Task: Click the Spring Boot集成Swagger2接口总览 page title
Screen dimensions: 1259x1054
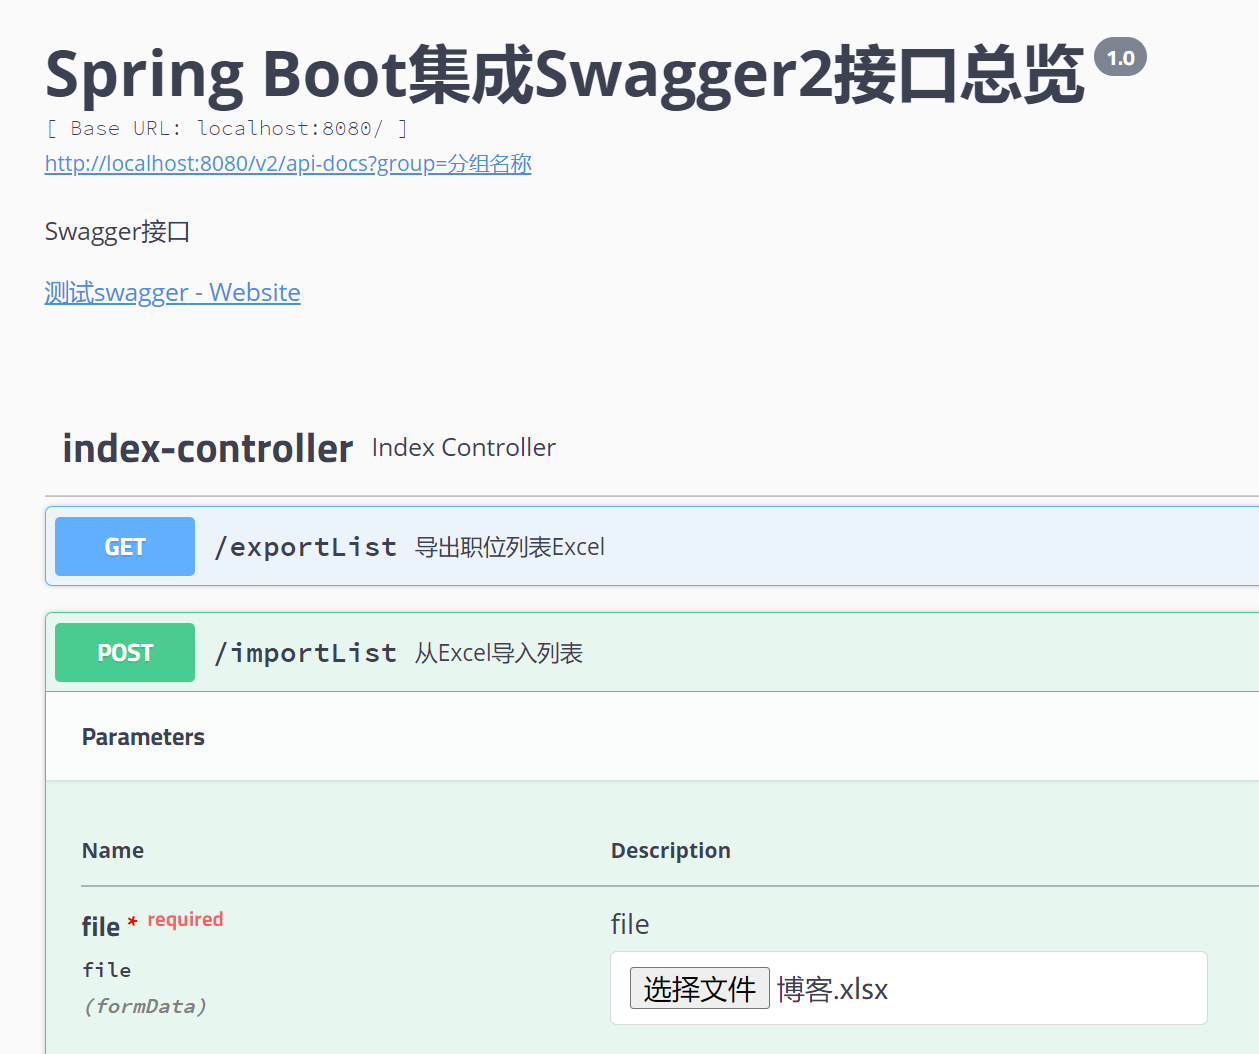Action: click(x=564, y=75)
